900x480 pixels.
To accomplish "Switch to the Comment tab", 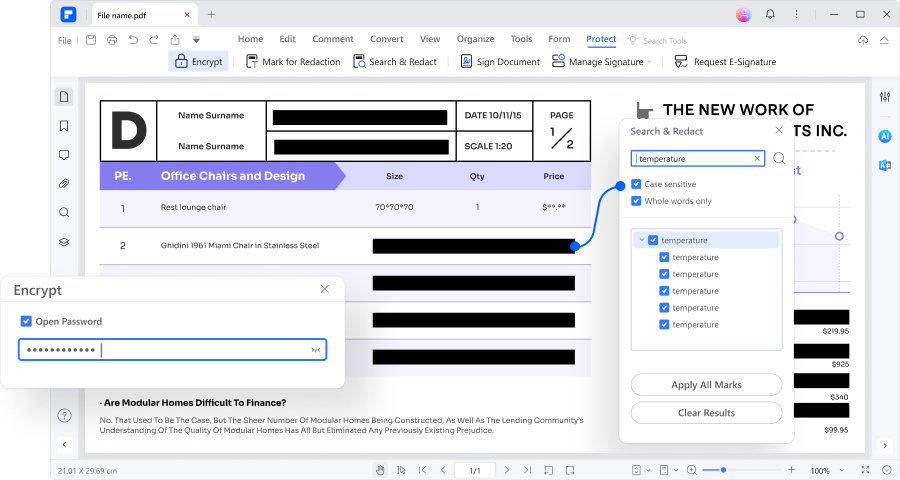I will [x=333, y=39].
